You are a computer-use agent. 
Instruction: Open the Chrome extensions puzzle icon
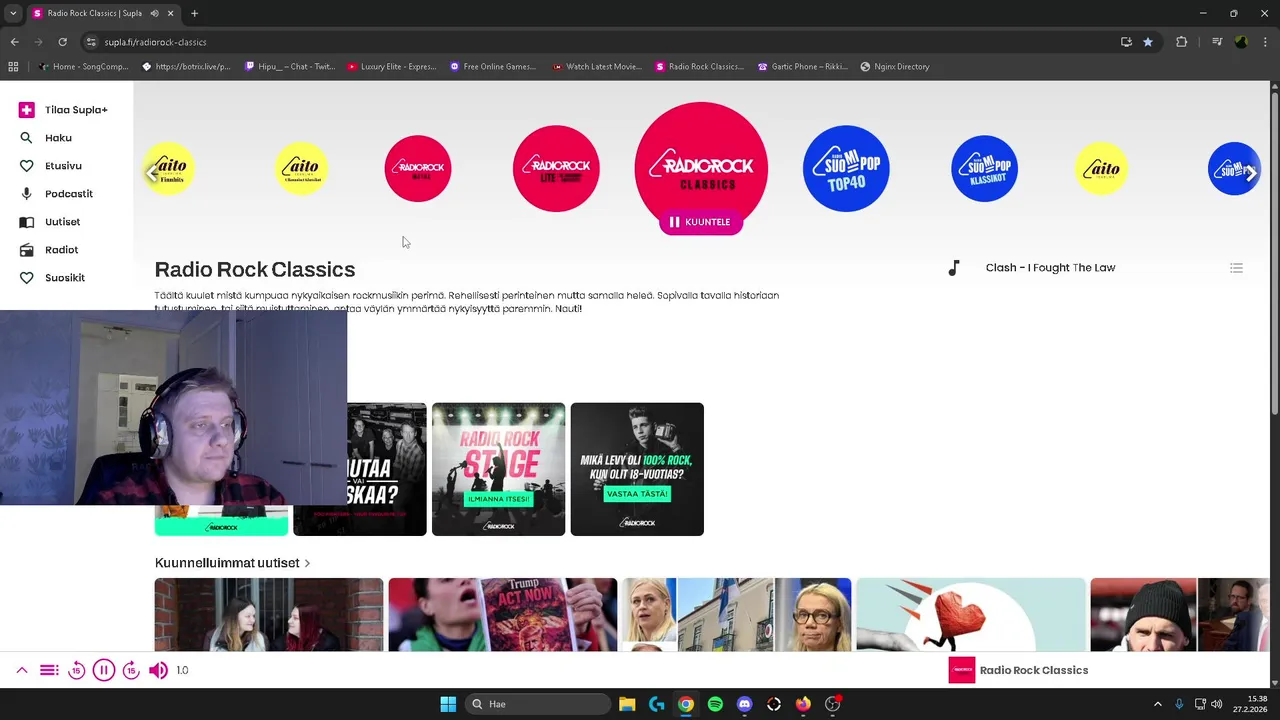click(1181, 42)
